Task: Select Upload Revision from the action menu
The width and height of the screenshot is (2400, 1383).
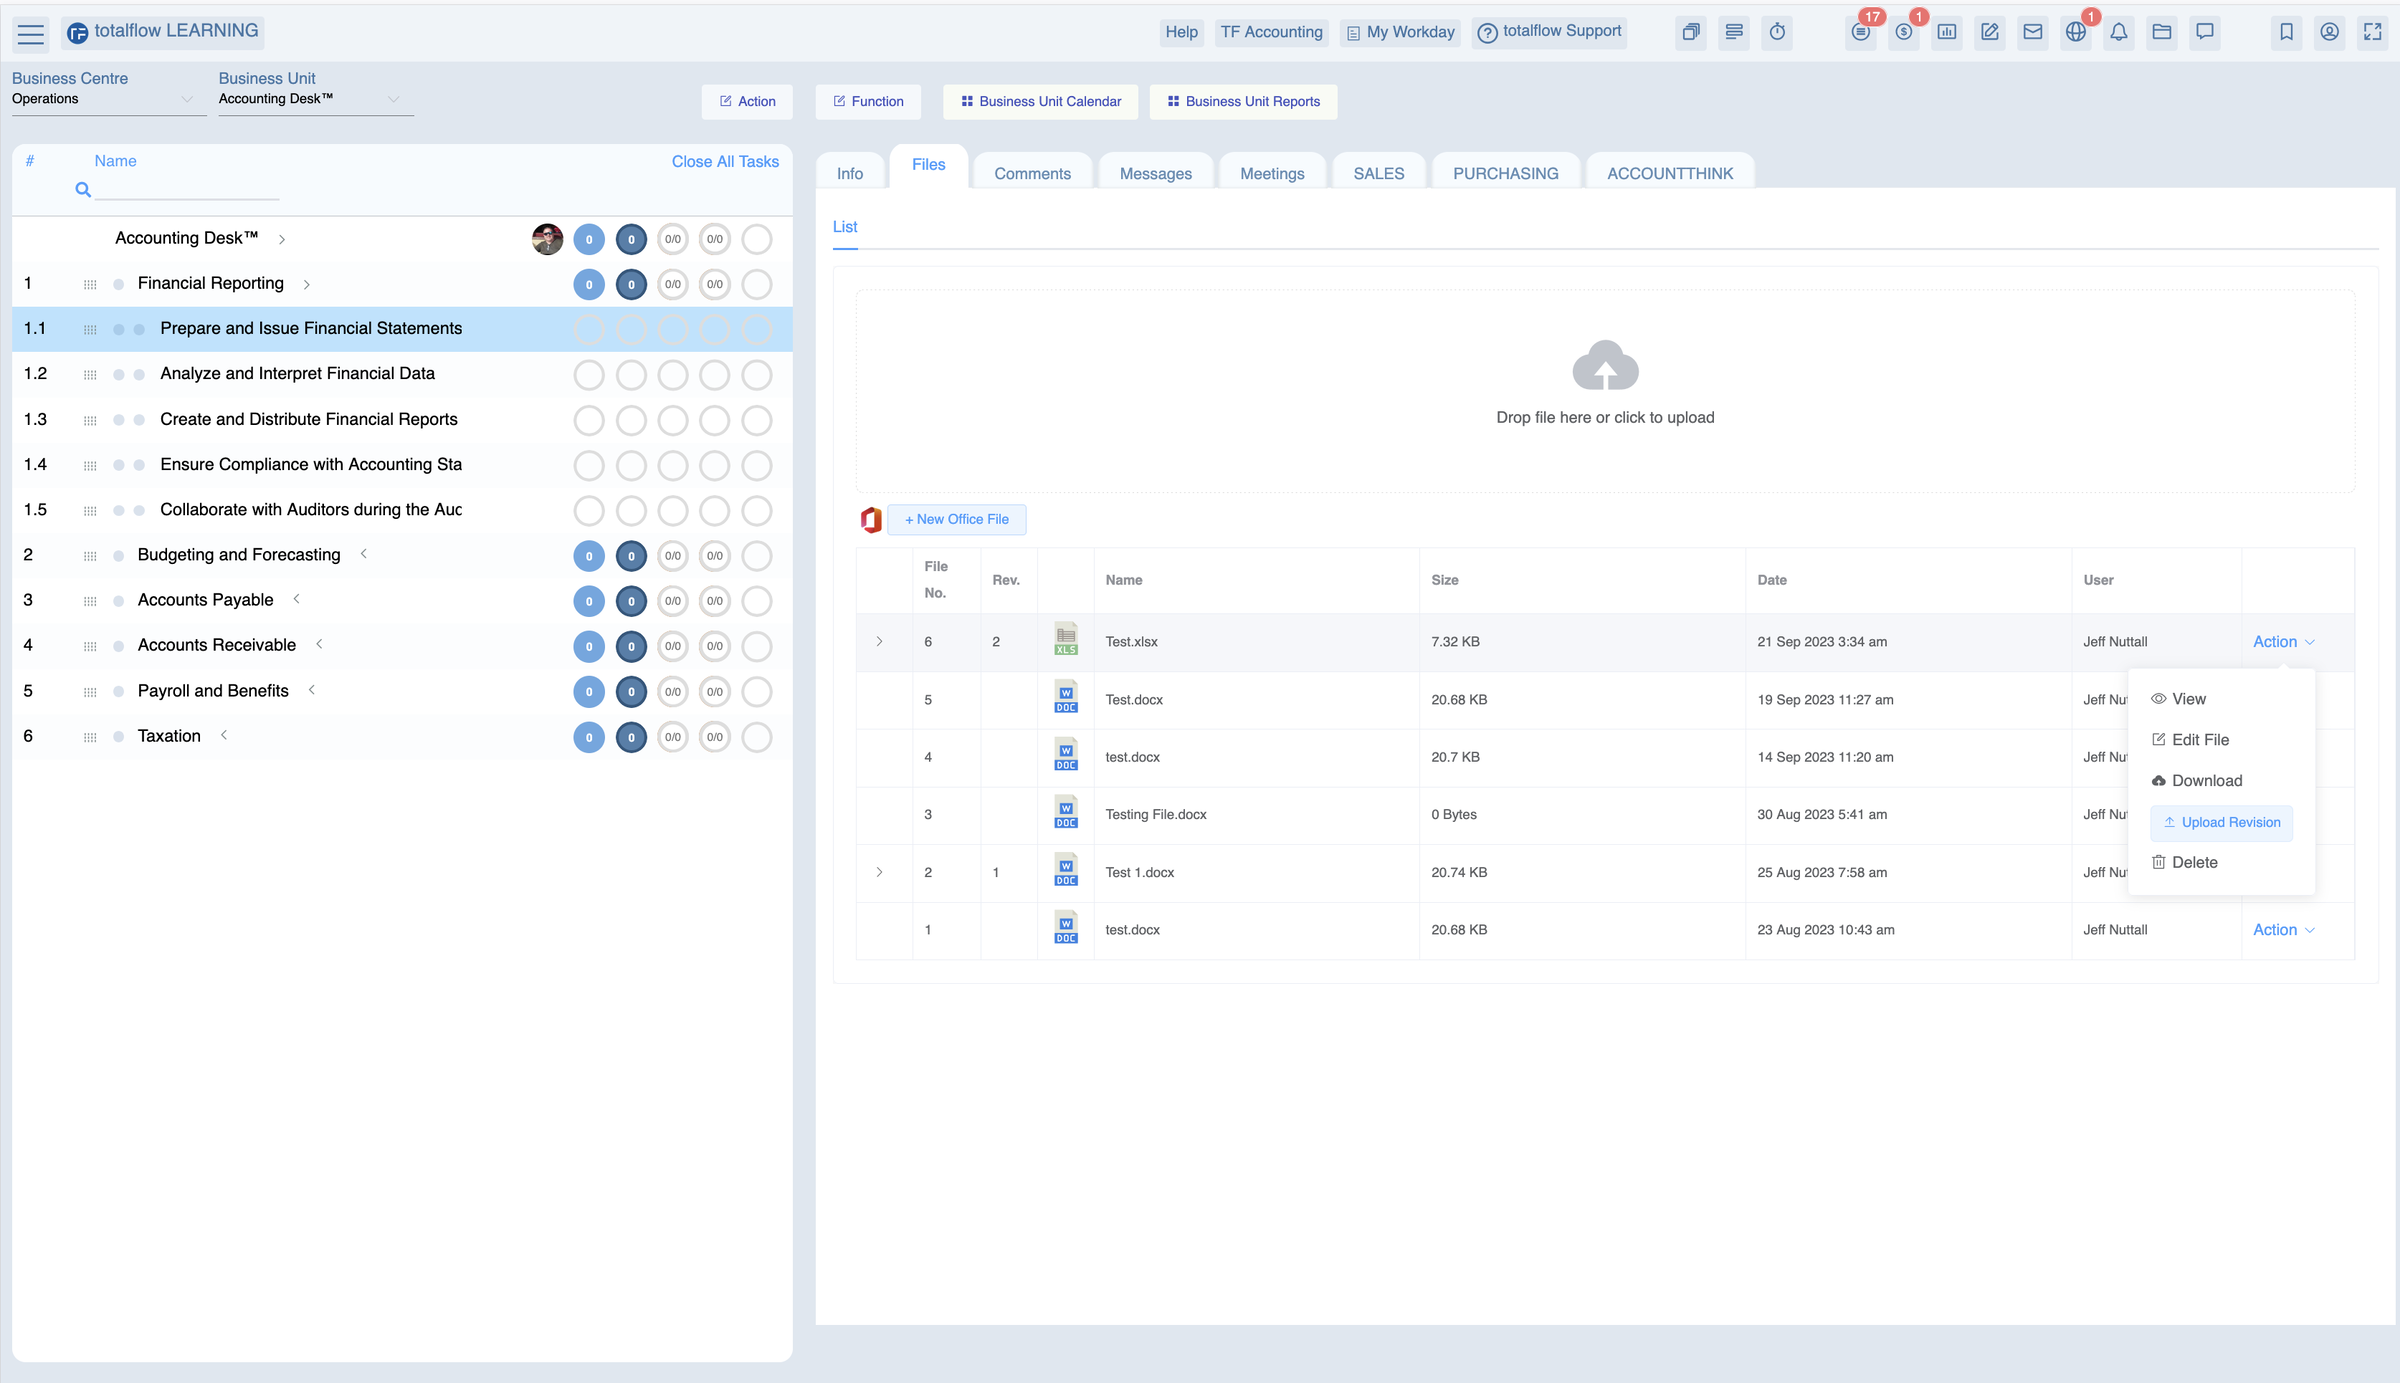Action: pos(2221,822)
